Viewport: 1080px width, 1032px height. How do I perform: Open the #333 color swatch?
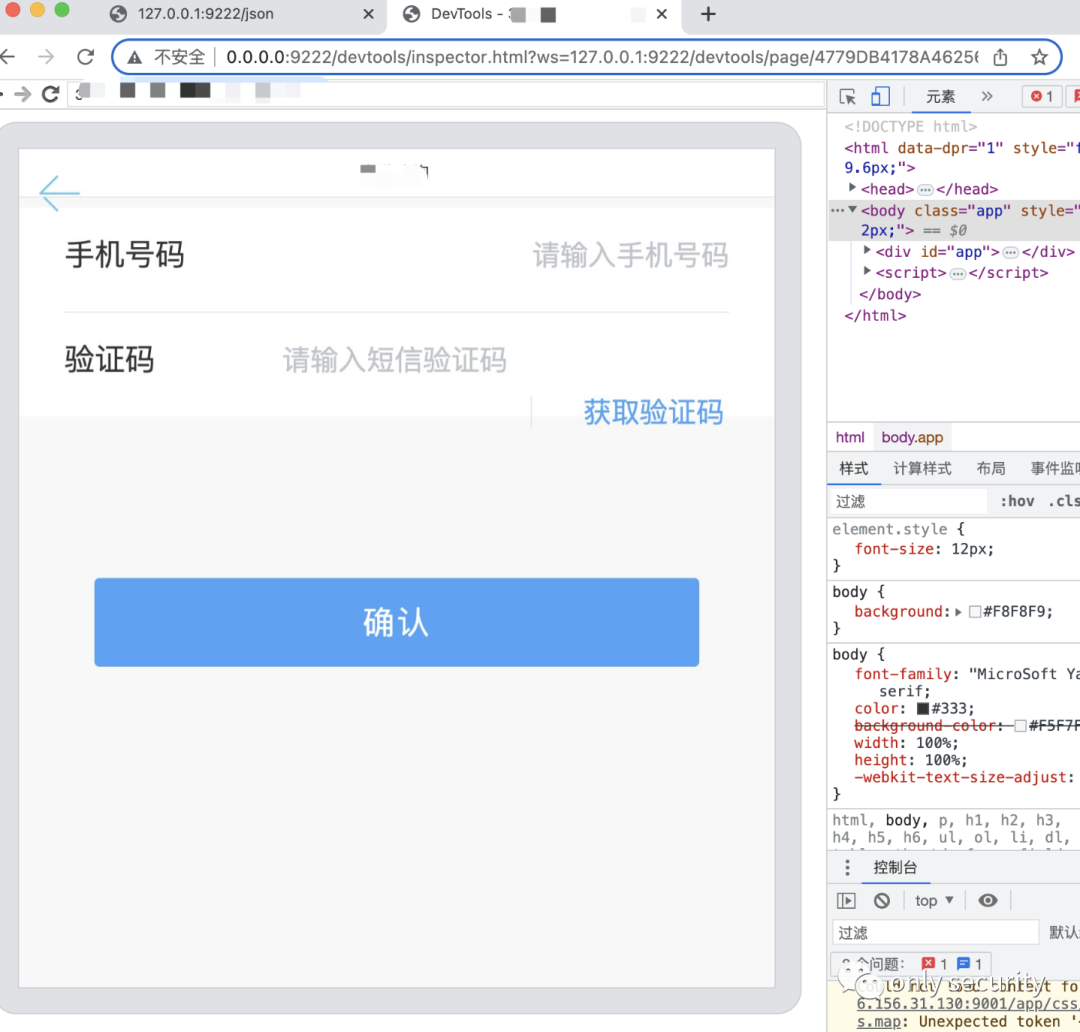point(923,709)
